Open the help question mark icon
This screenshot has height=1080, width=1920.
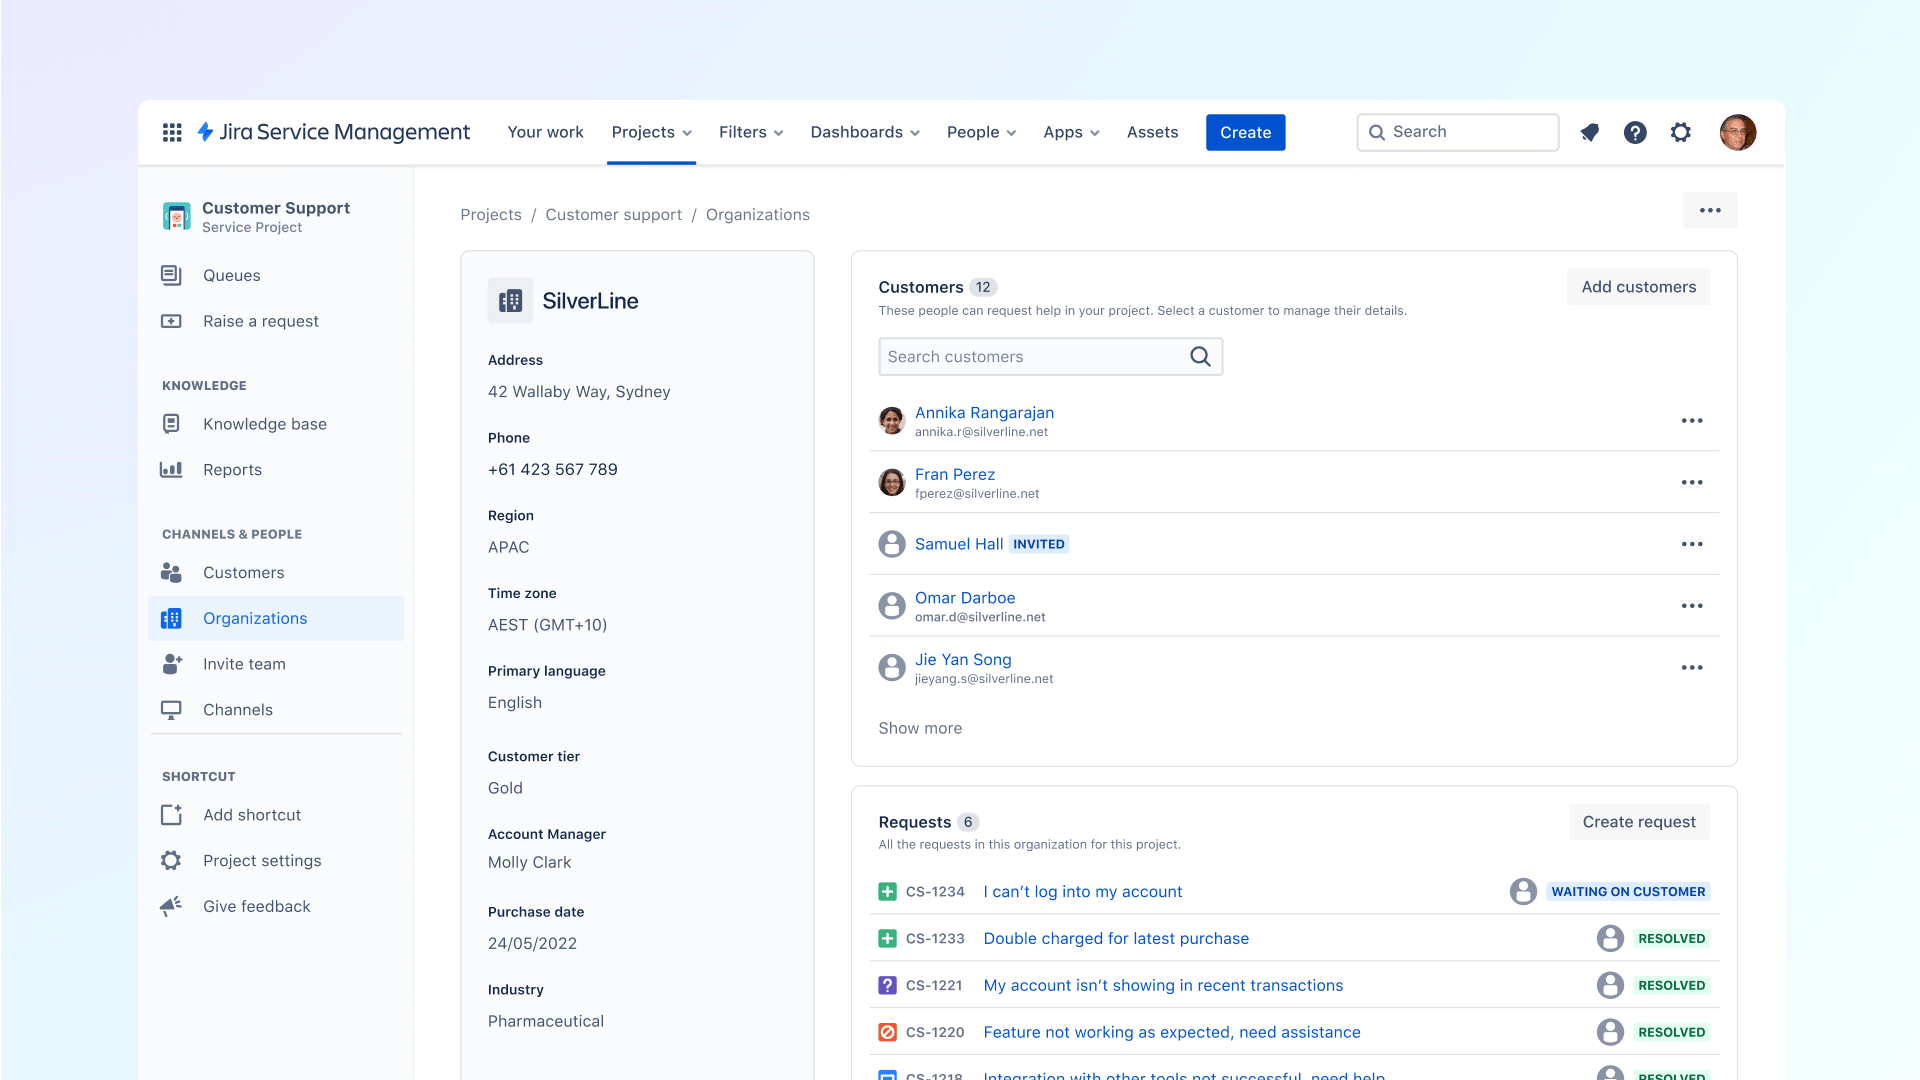1635,132
